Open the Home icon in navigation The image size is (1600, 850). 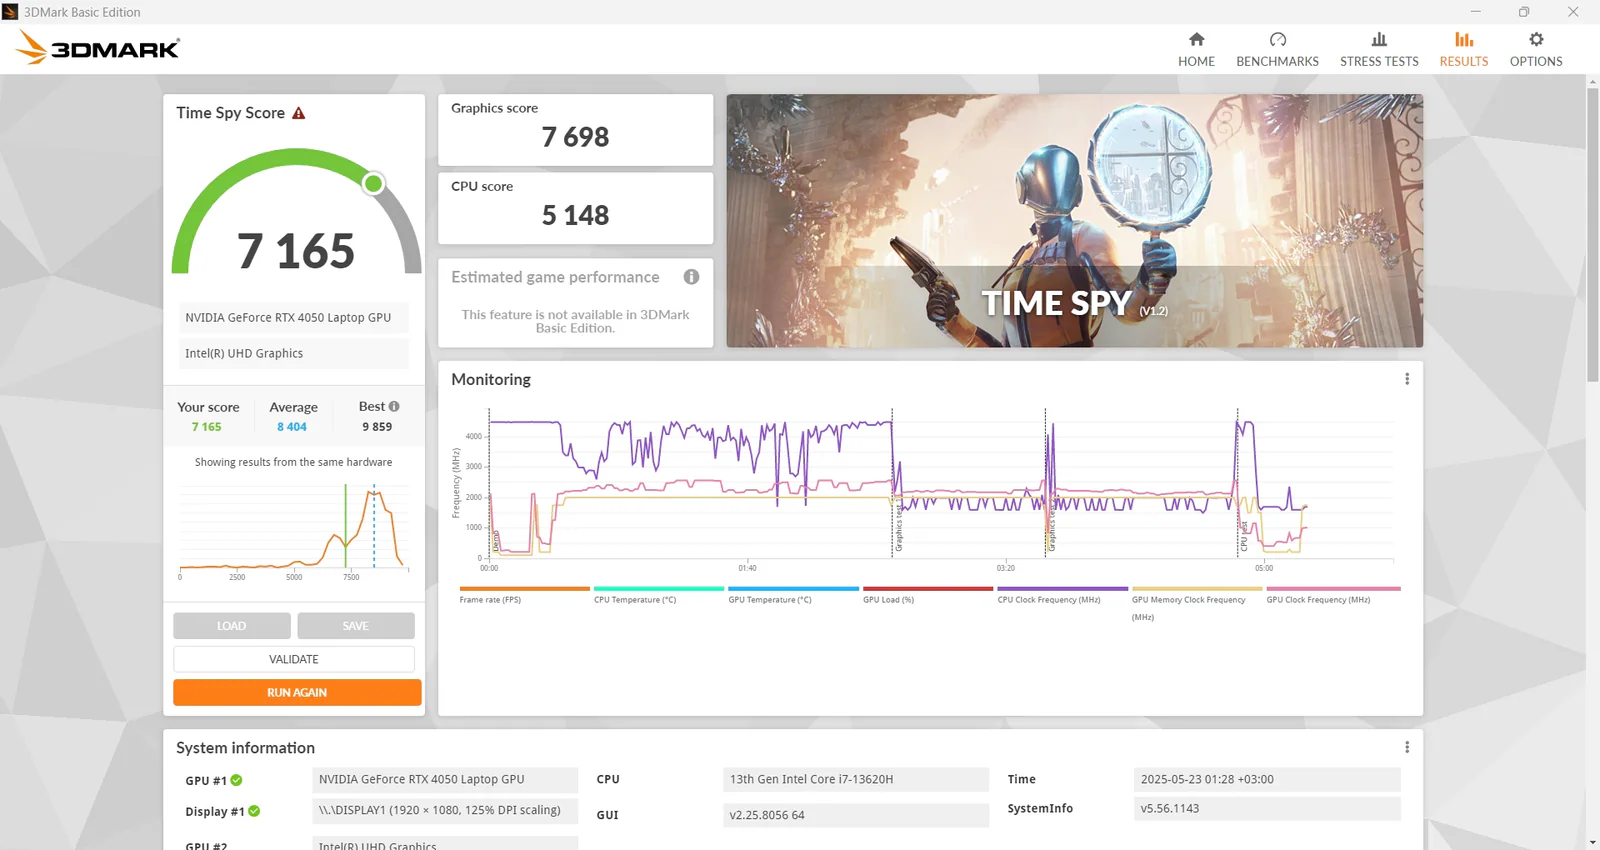(1196, 40)
